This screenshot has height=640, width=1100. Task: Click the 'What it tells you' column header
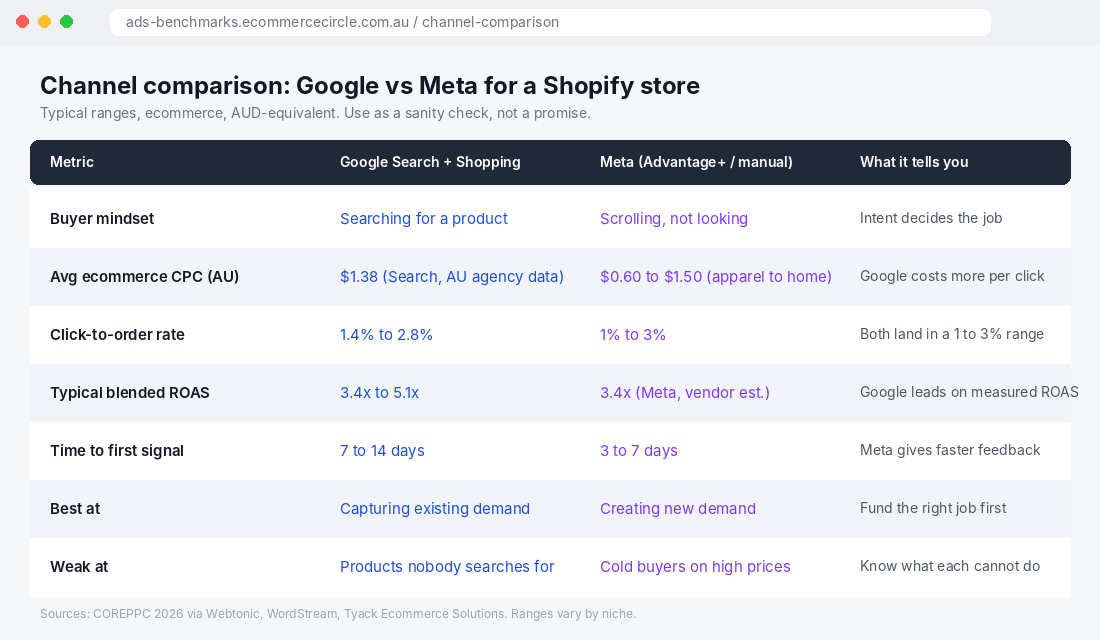pos(914,162)
